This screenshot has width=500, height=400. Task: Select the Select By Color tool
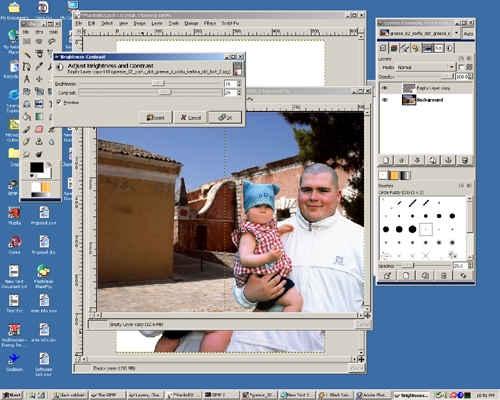(39, 54)
